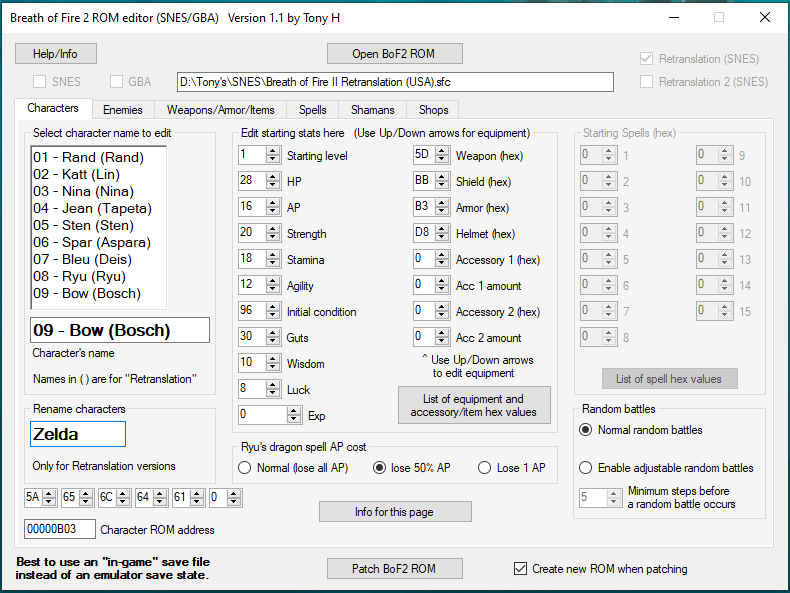Click the Strength value field showing 20

pyautogui.click(x=252, y=232)
